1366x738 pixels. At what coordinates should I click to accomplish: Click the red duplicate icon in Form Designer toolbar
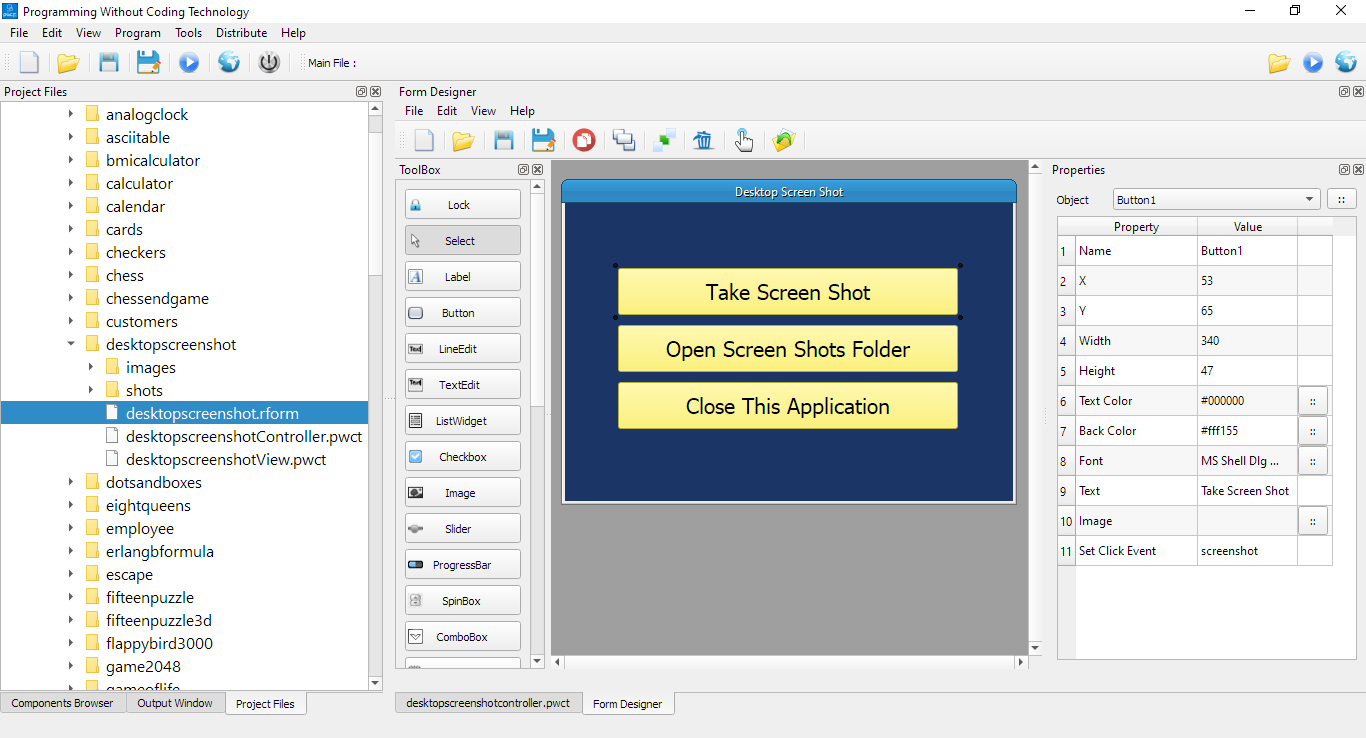(584, 140)
